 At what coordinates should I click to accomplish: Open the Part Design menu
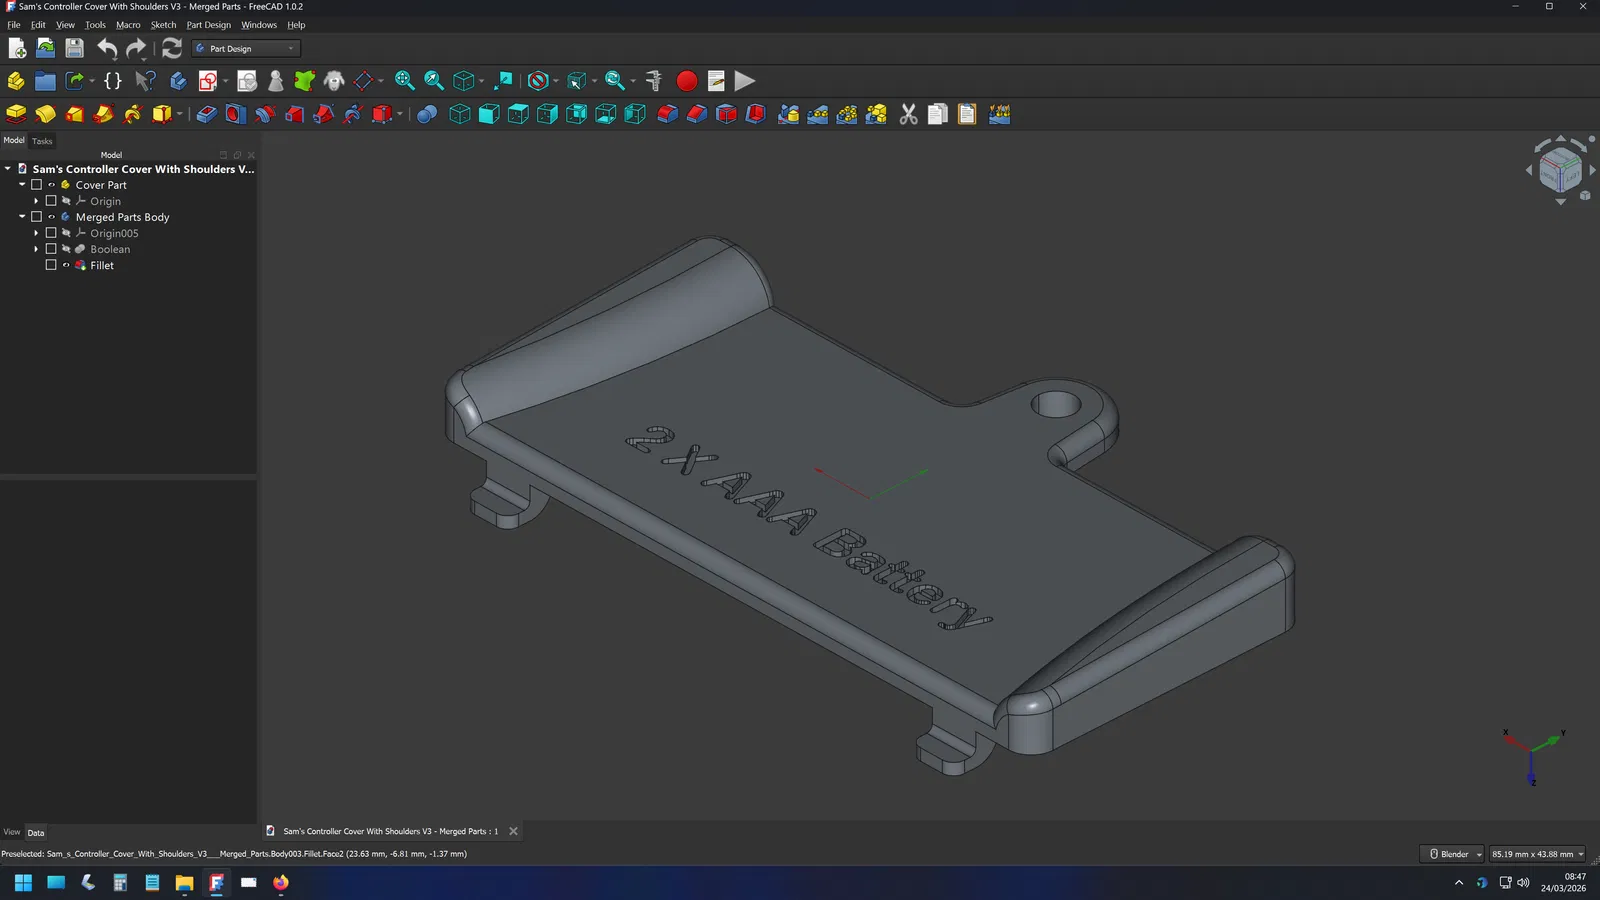(x=208, y=25)
